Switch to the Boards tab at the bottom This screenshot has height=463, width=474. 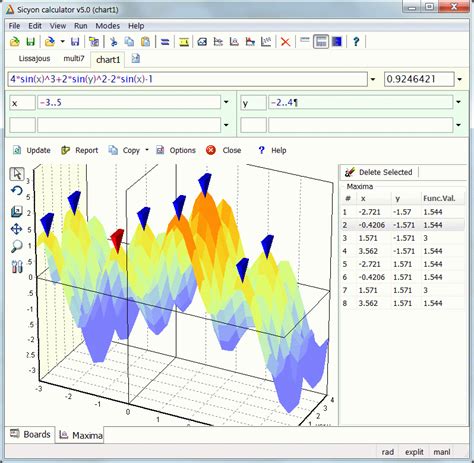coord(30,434)
